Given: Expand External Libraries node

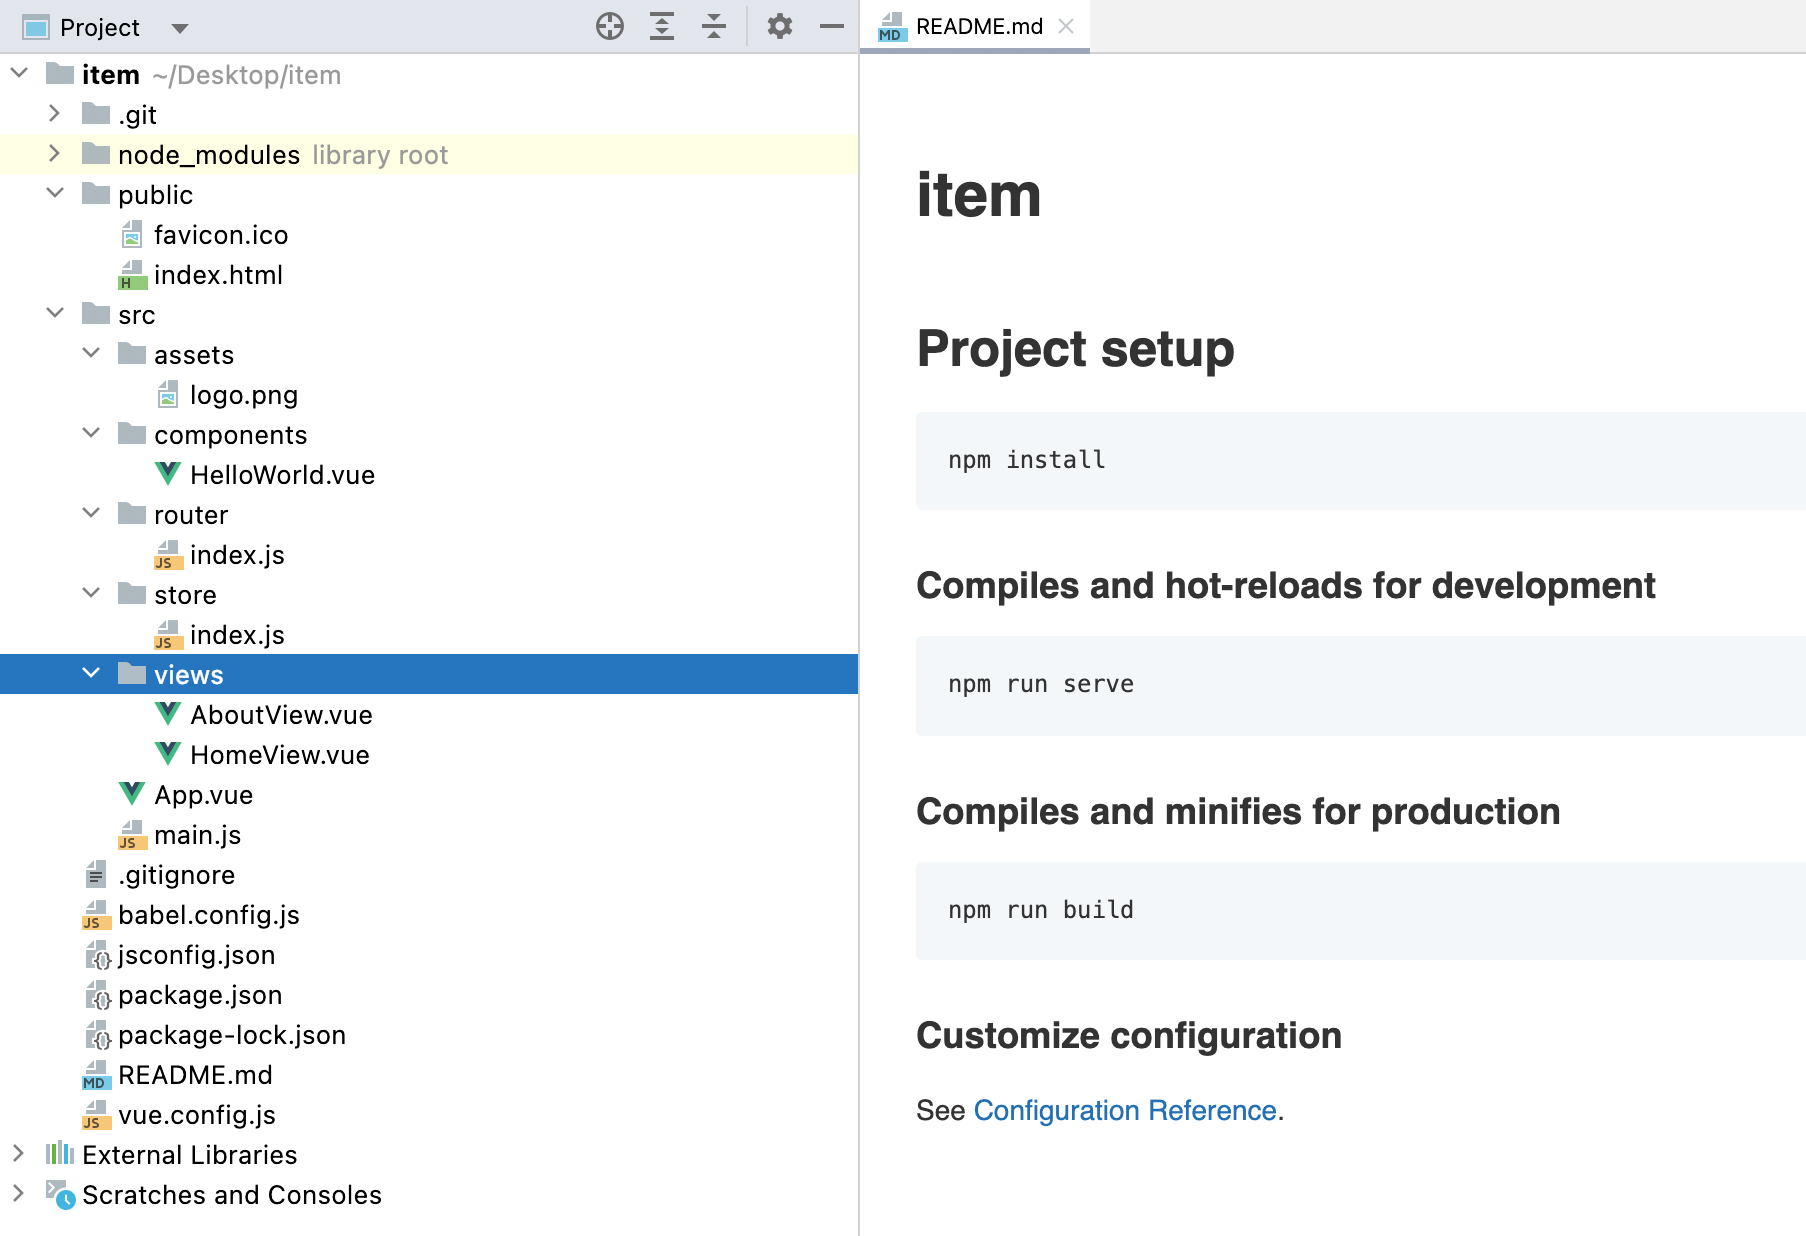Looking at the screenshot, I should coord(18,1153).
